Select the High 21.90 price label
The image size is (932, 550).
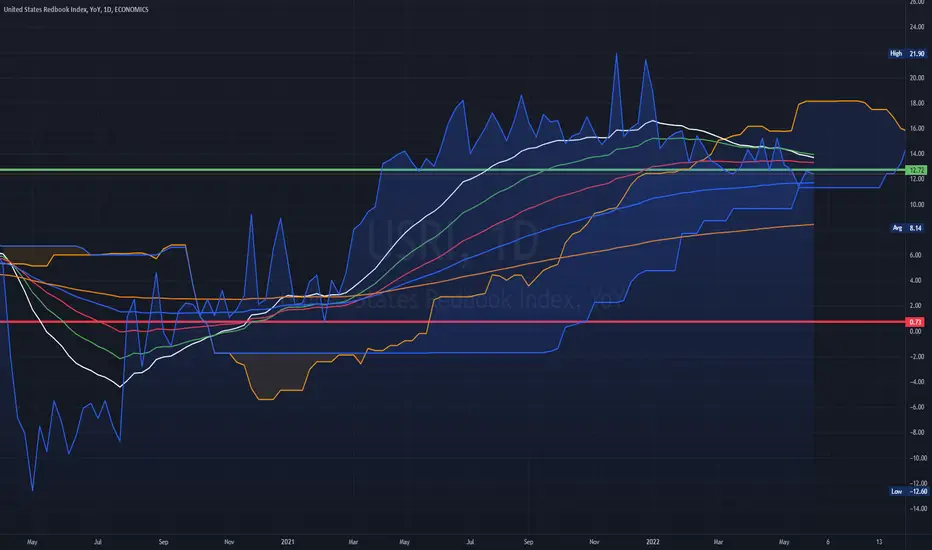(907, 54)
